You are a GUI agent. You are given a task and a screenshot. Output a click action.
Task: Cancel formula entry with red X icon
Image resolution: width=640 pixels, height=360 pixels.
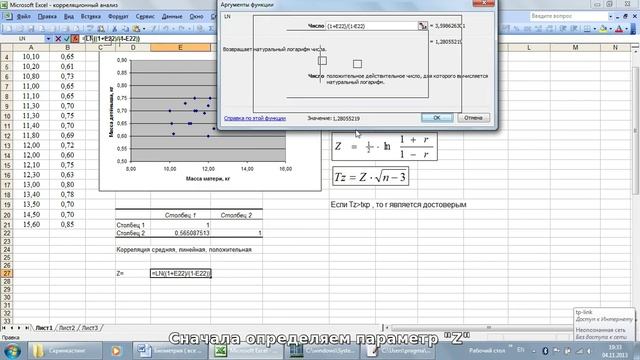click(x=58, y=39)
